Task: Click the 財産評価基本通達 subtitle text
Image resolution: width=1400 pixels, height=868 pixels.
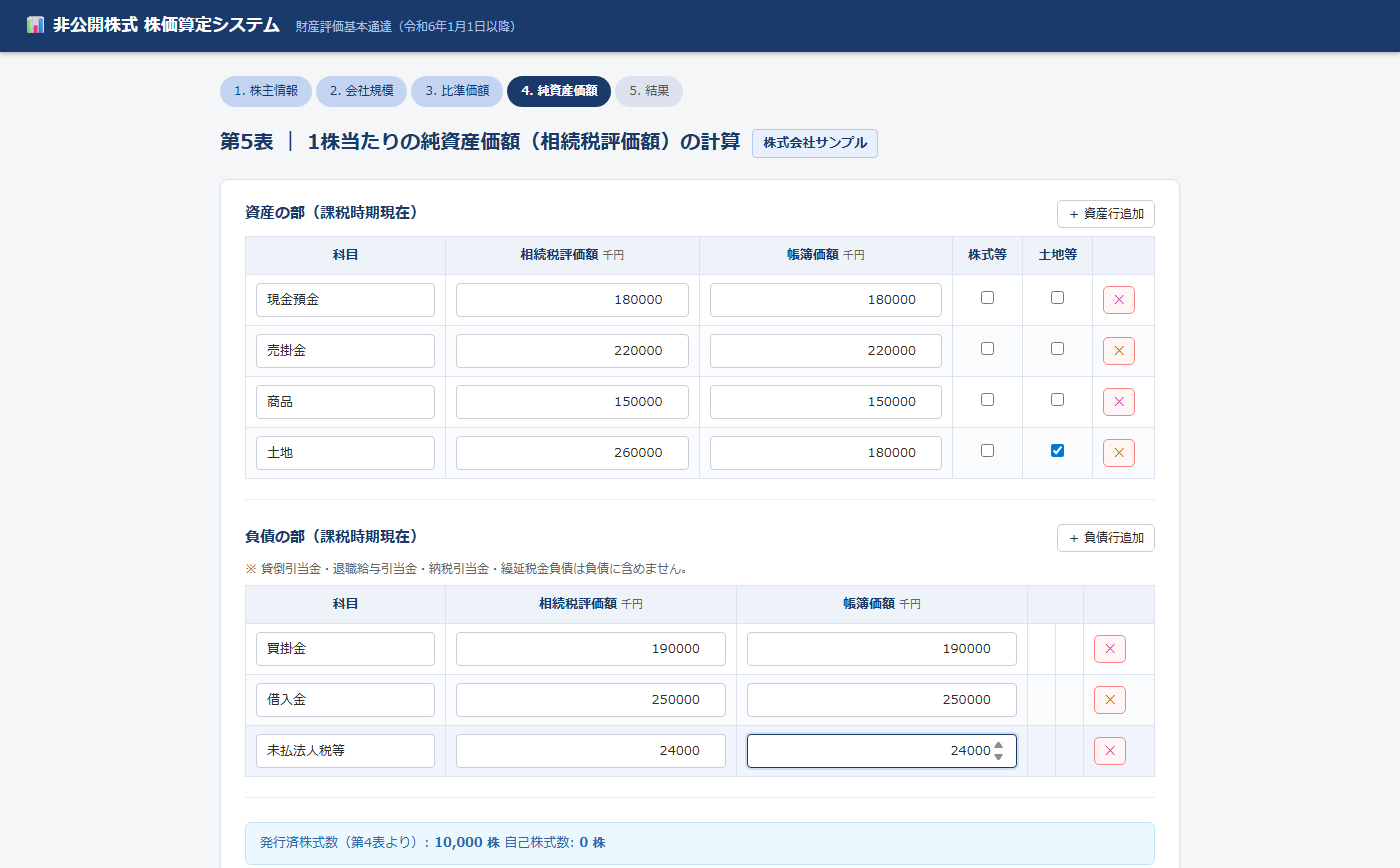Action: [x=406, y=26]
